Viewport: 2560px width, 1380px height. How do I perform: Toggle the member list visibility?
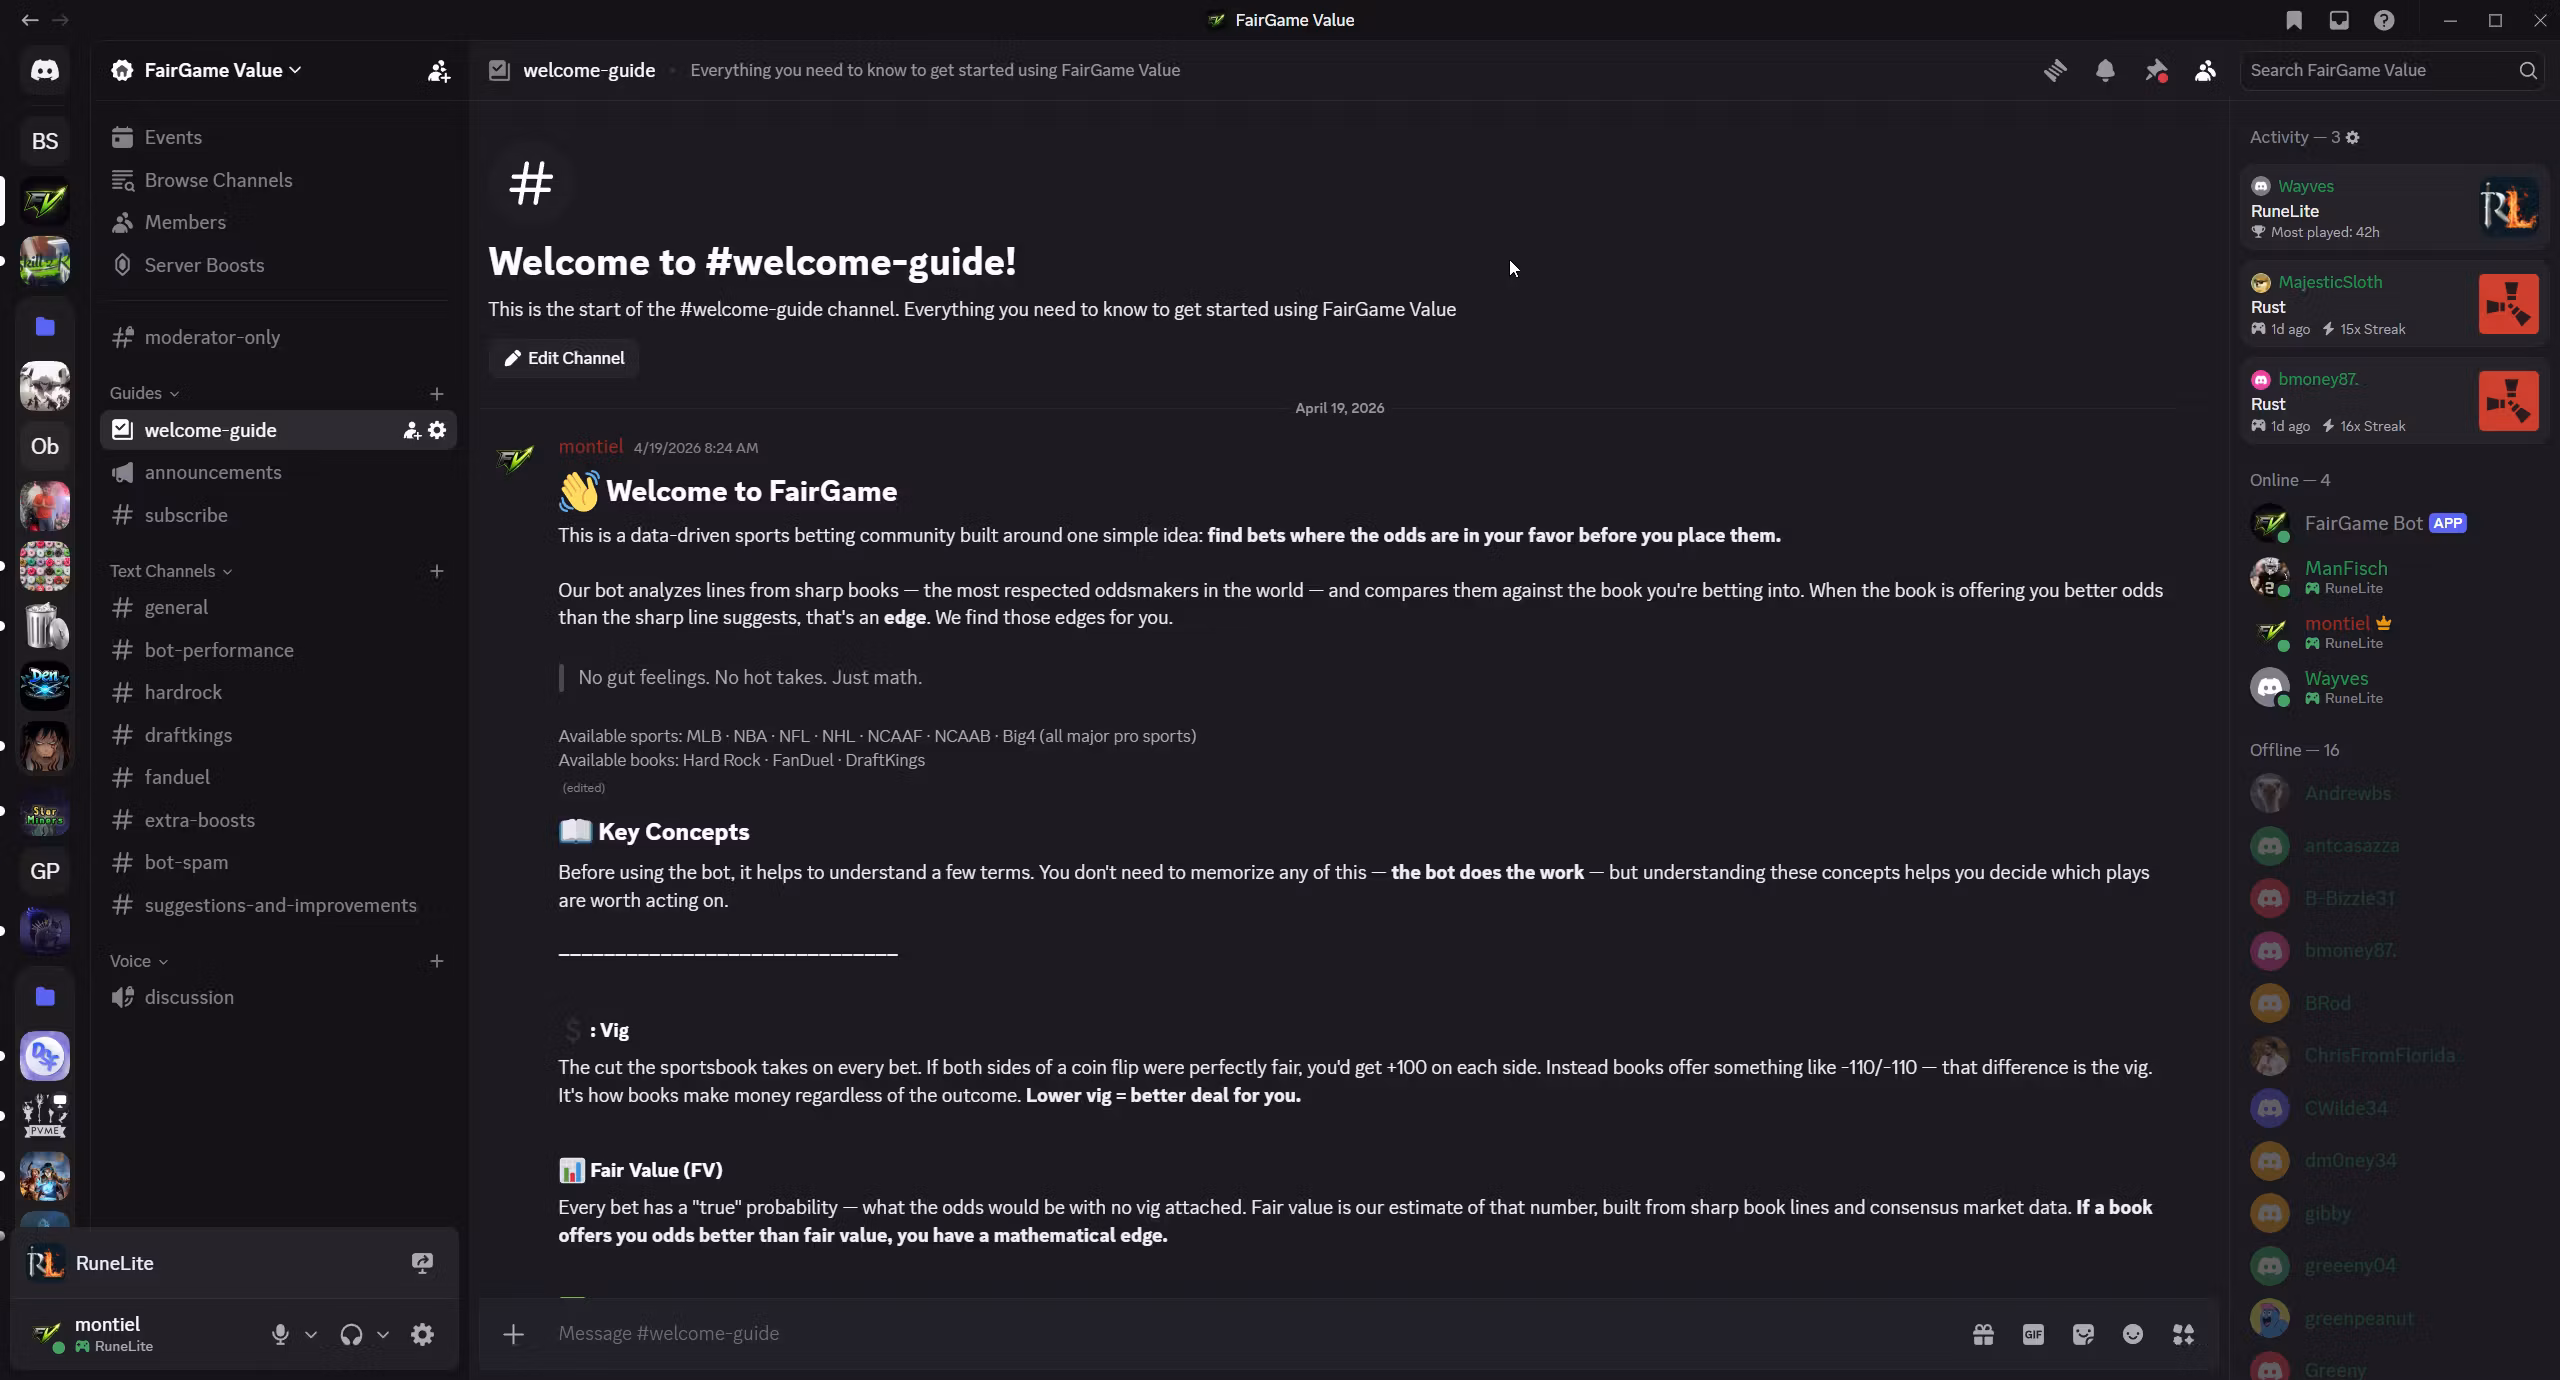click(x=2205, y=70)
